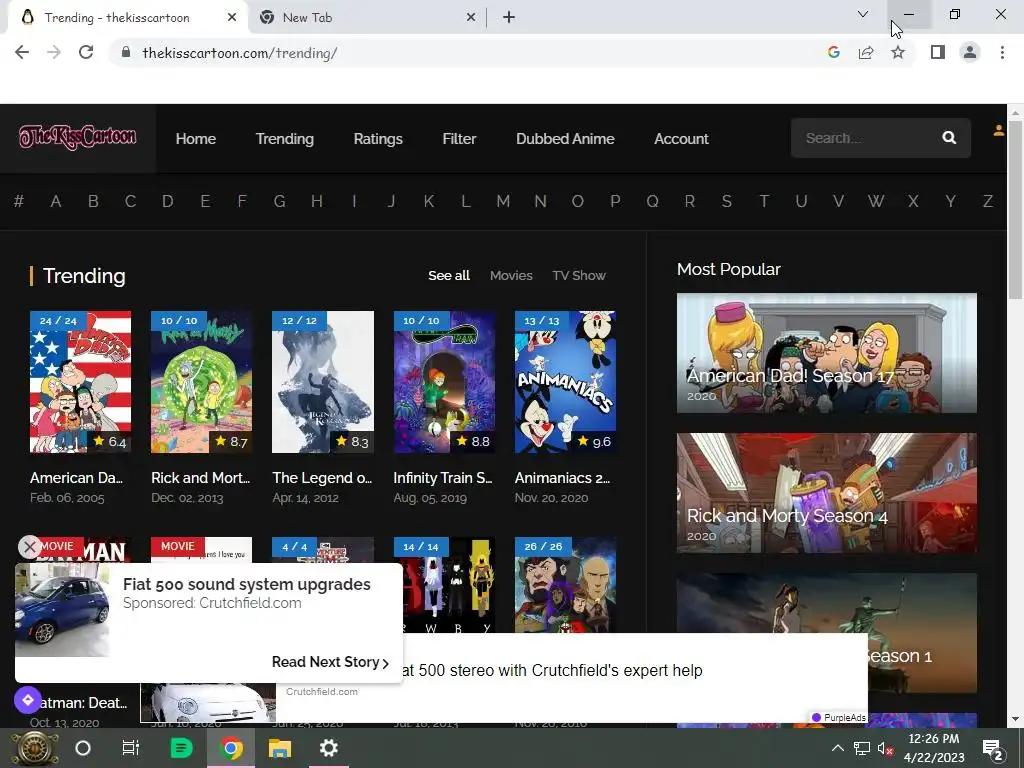Click the padlock site info icon
This screenshot has height=768, width=1024.
click(126, 53)
